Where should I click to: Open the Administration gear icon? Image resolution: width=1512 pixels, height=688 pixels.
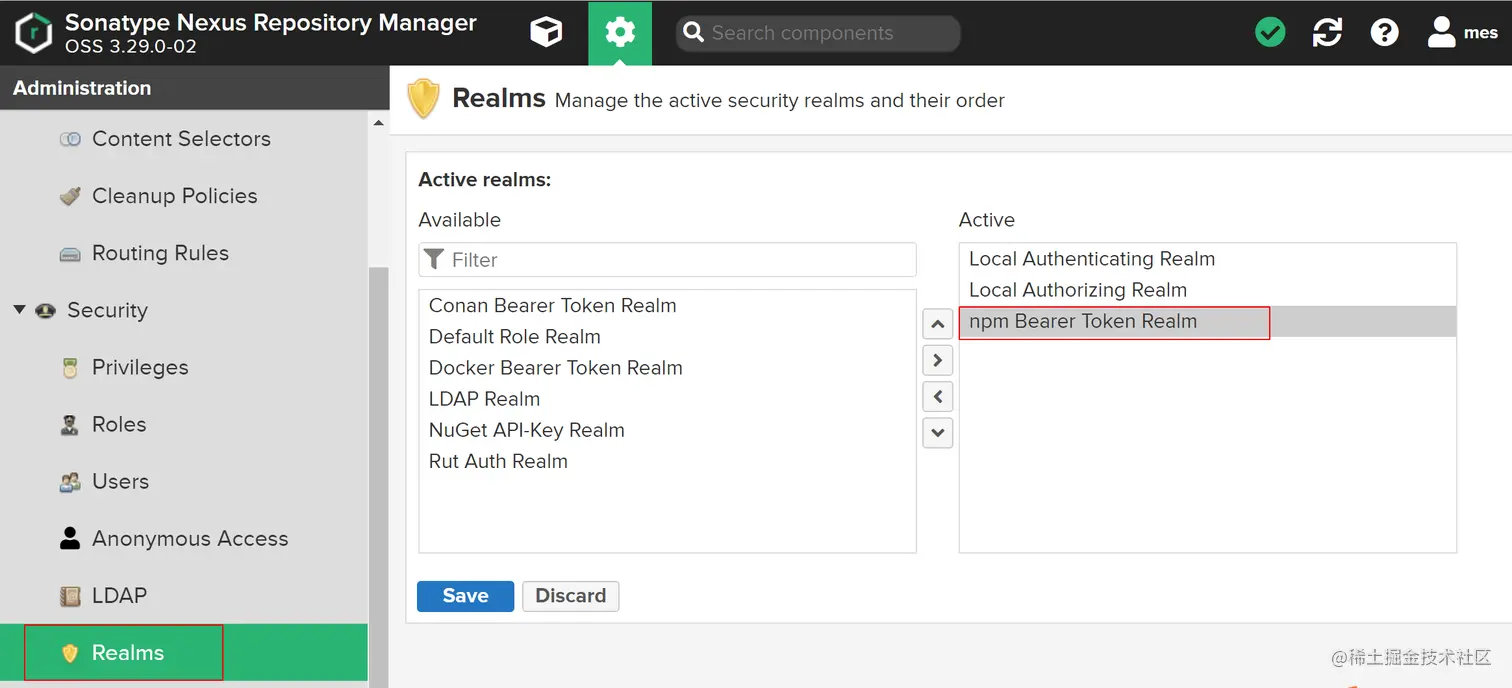click(620, 33)
